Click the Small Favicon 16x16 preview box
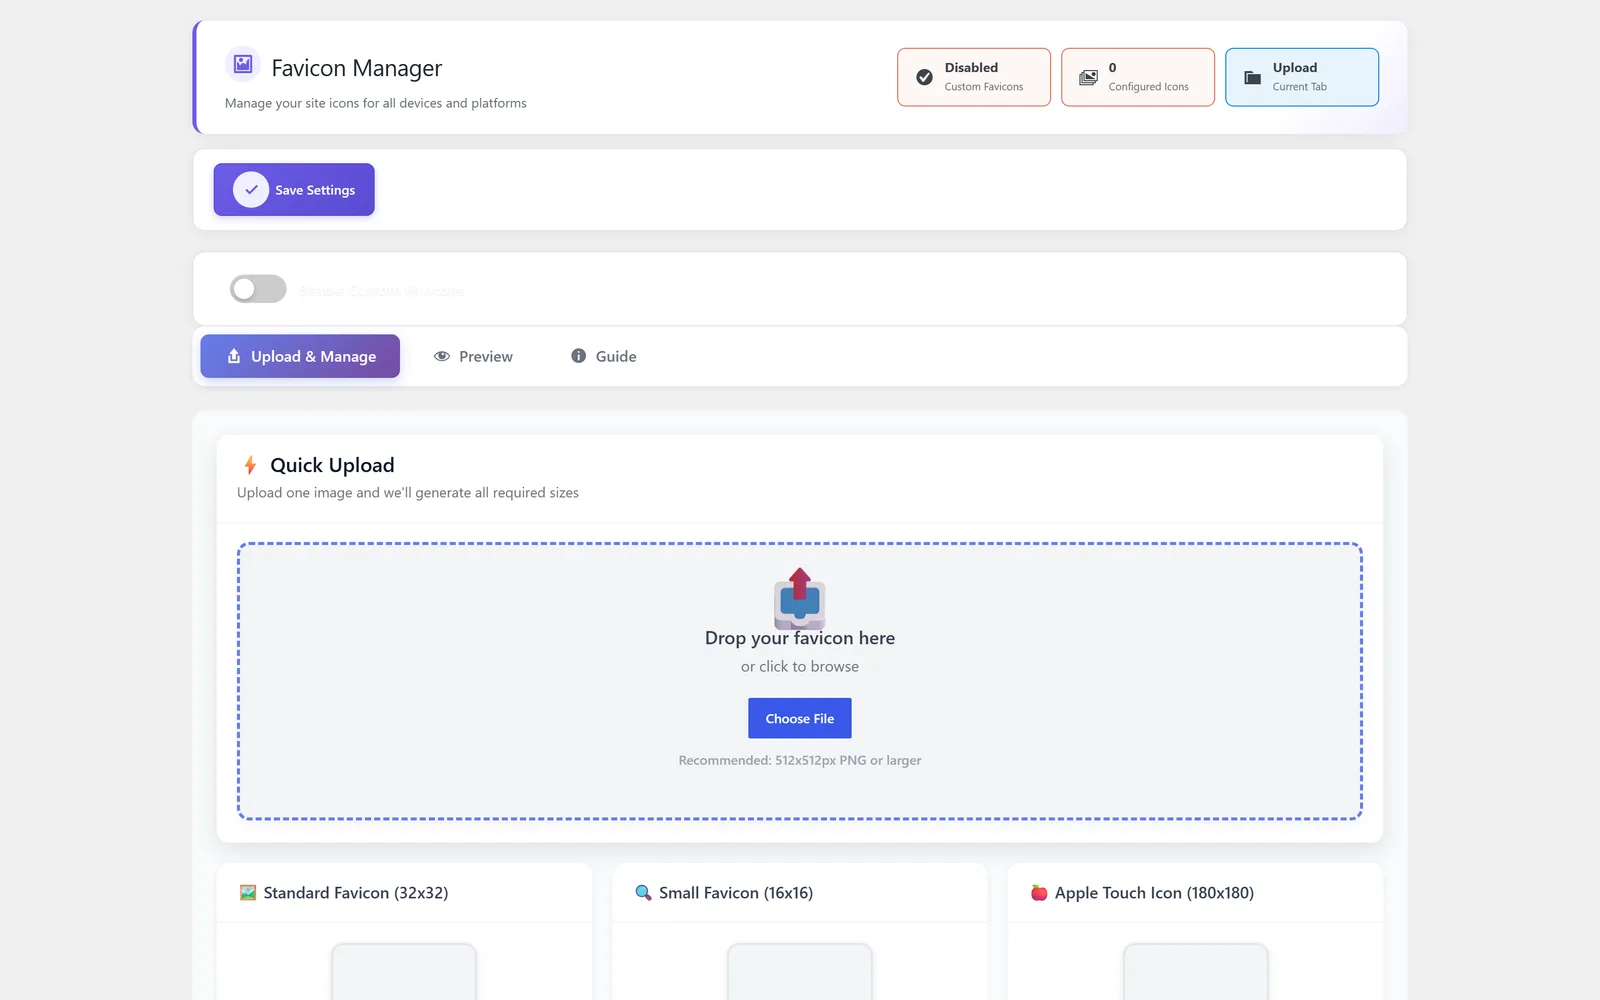1600x1000 pixels. point(800,971)
